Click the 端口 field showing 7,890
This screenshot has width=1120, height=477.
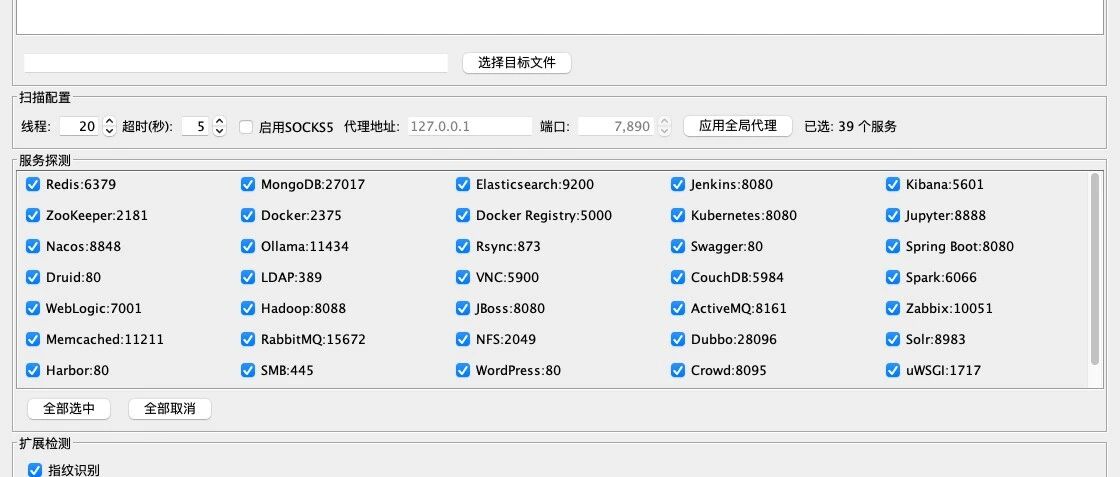point(616,126)
